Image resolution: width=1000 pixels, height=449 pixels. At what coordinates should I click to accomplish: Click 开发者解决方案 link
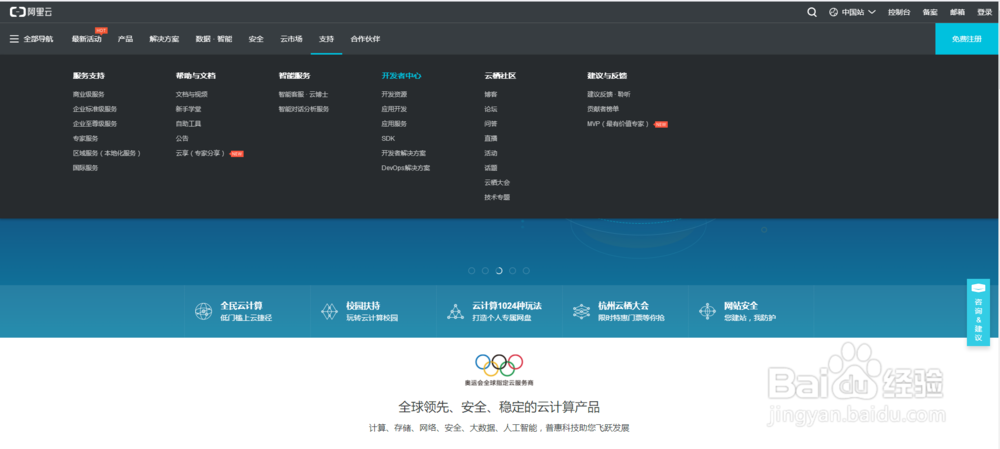click(x=404, y=153)
